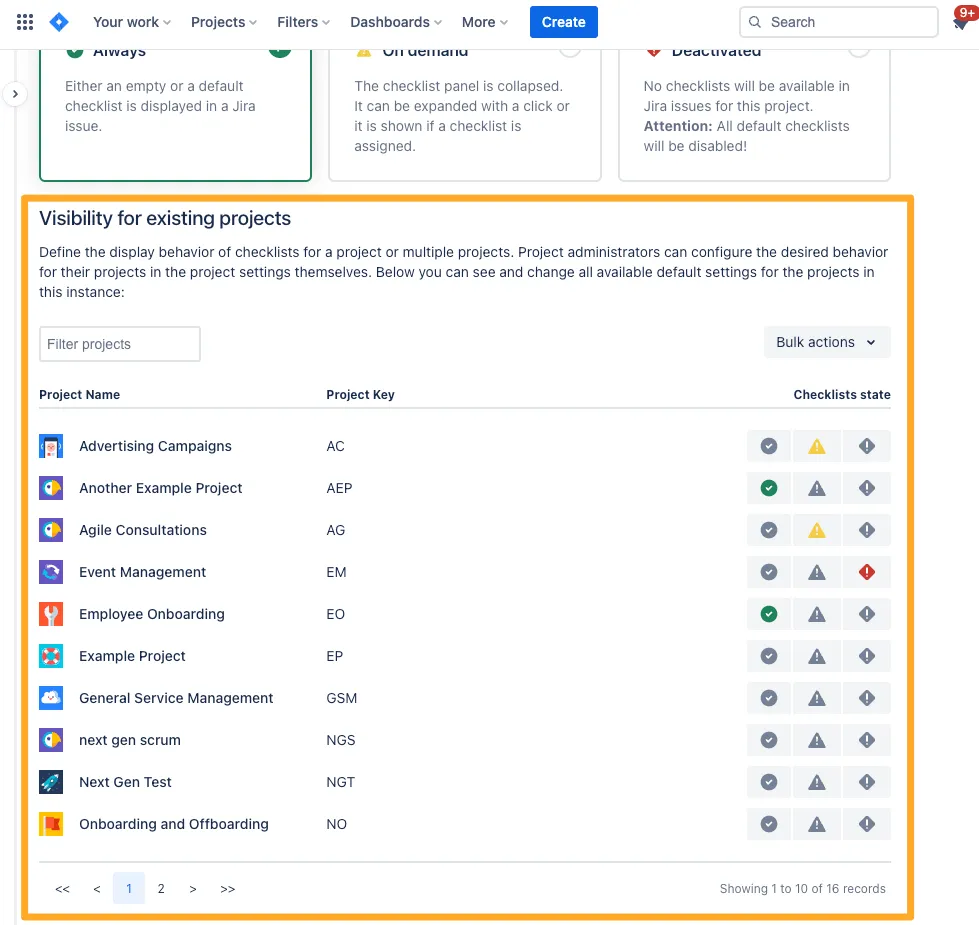Click the next gen scrum avatar
Screen dimensions: 979x925
point(51,740)
